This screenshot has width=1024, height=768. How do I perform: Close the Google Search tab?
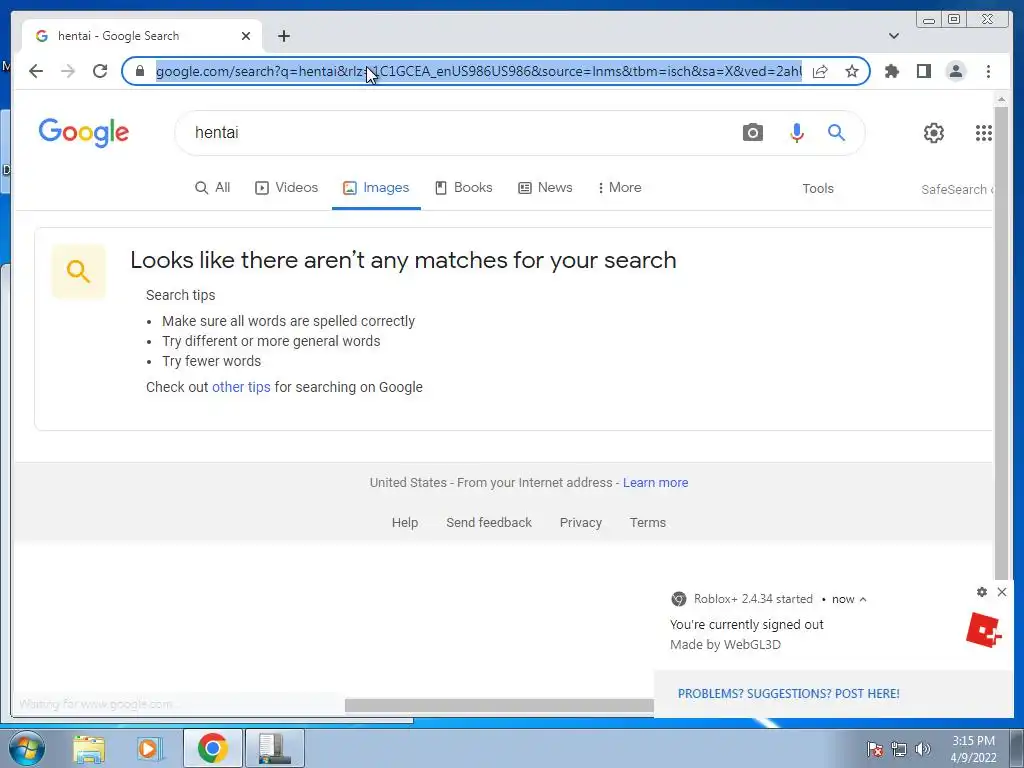[246, 36]
